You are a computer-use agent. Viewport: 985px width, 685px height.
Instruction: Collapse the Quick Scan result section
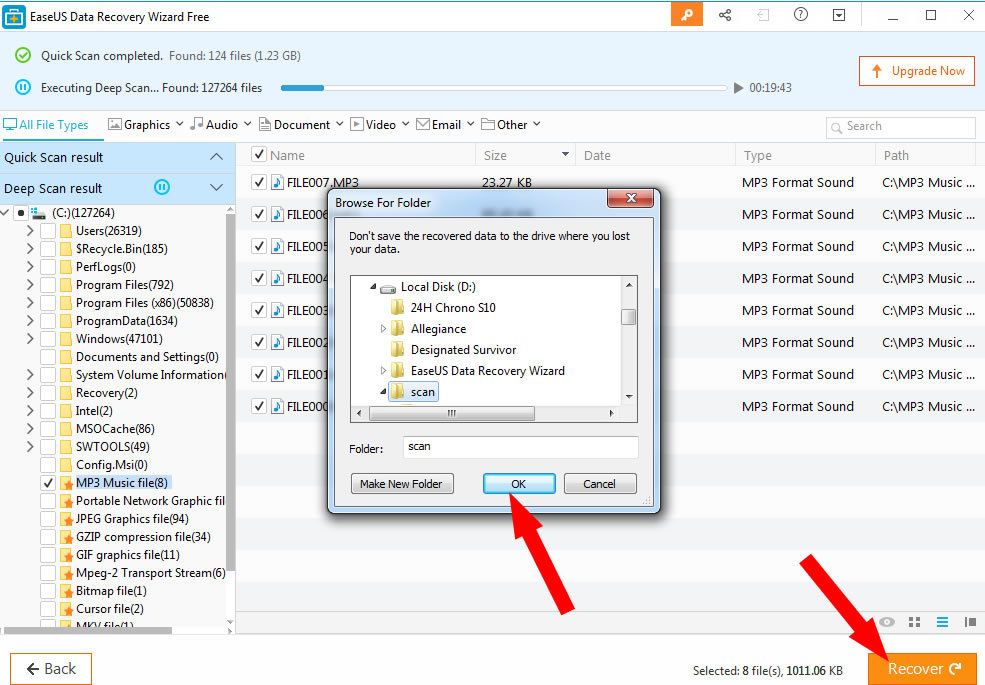pos(216,157)
